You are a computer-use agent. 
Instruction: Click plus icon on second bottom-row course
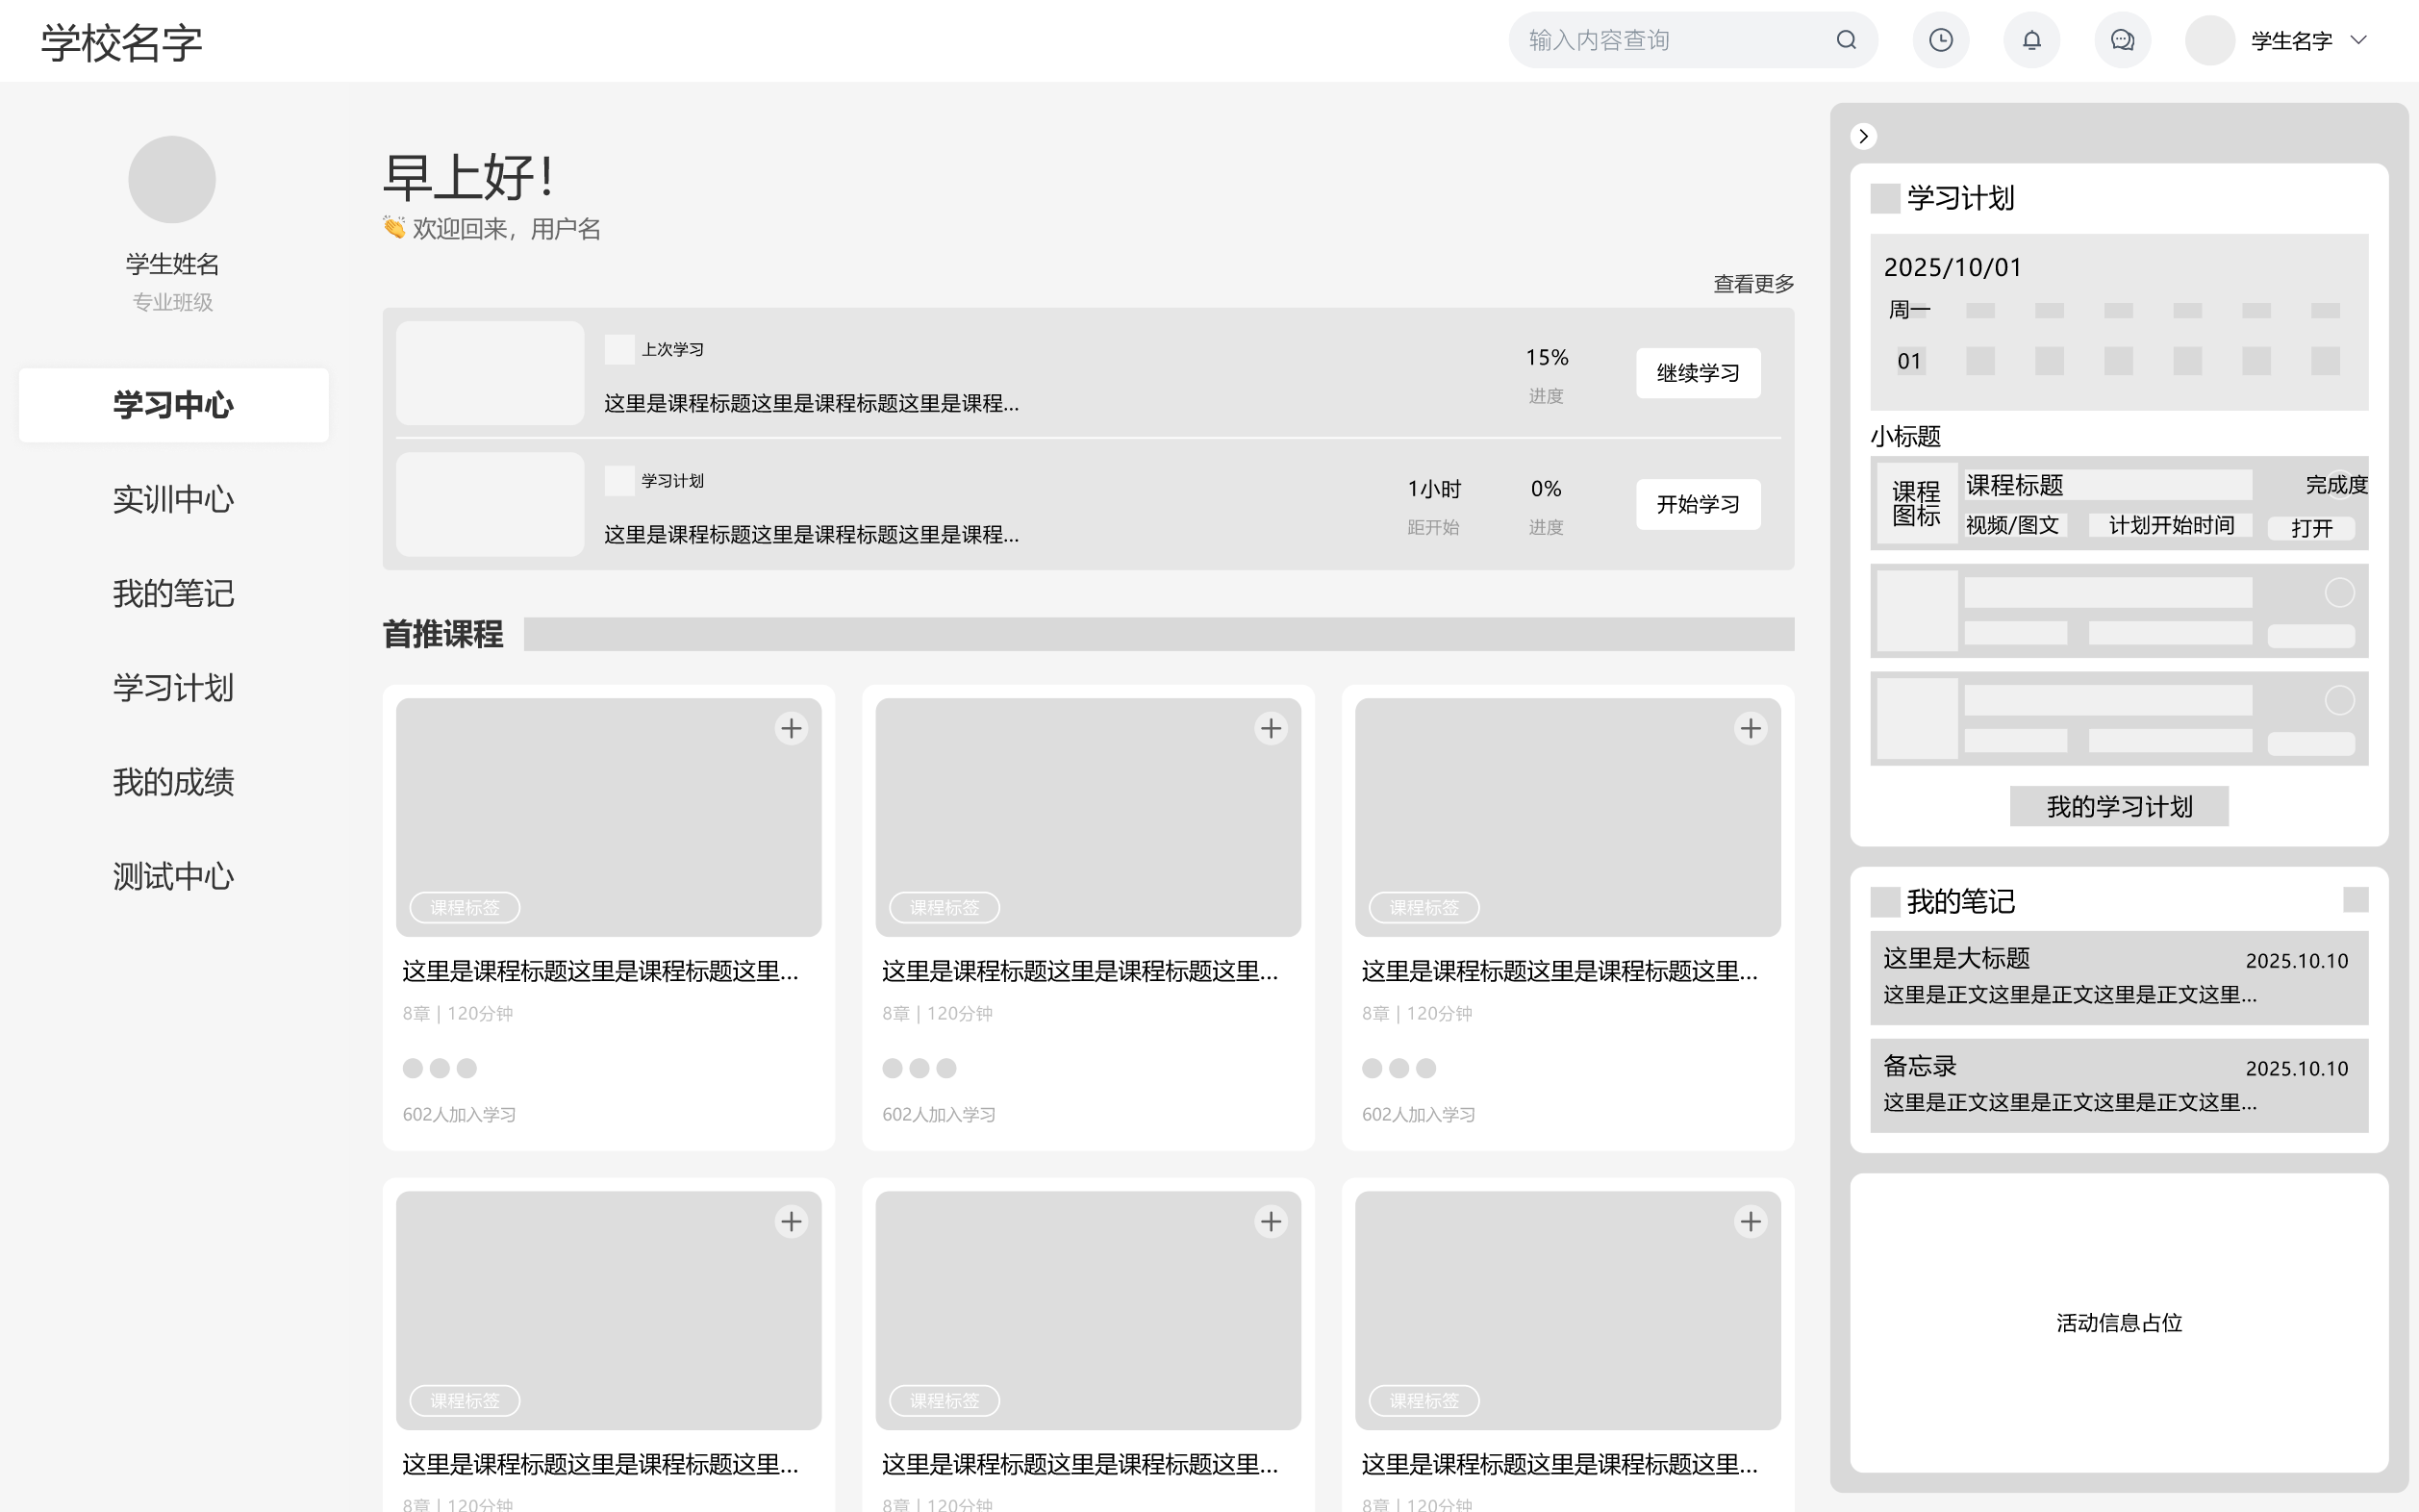click(x=1270, y=1221)
